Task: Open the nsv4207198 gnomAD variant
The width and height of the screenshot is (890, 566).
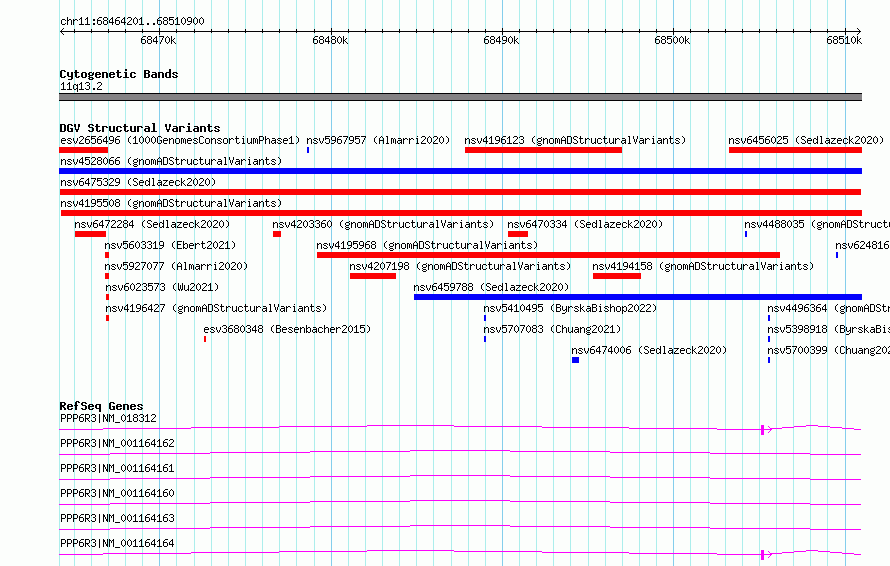Action: click(x=460, y=266)
